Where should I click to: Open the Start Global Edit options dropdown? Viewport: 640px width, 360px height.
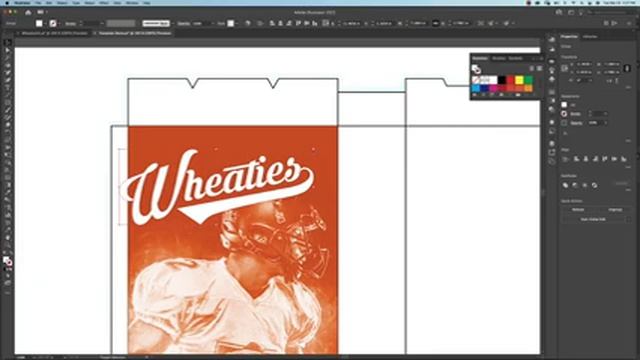pyautogui.click(x=628, y=220)
